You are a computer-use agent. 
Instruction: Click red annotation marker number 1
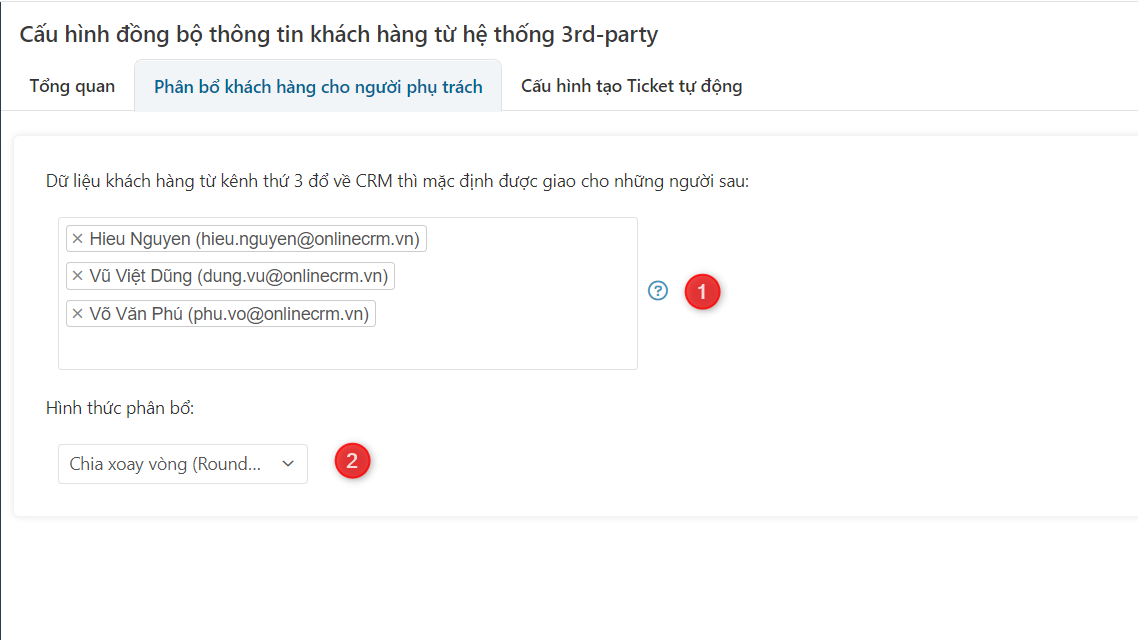[702, 292]
